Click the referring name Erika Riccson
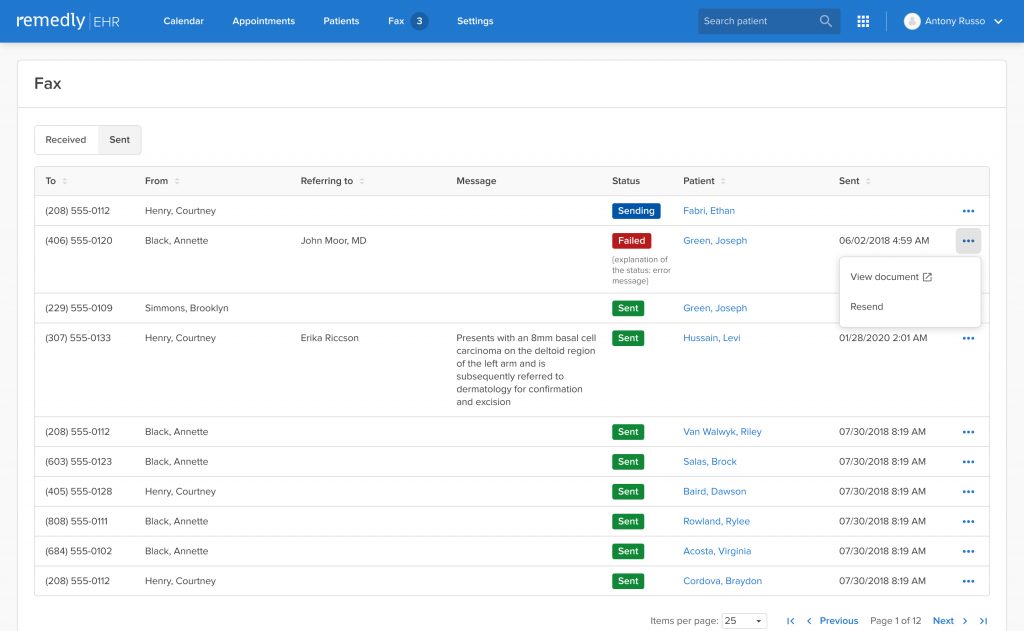This screenshot has width=1024, height=631. 330,338
